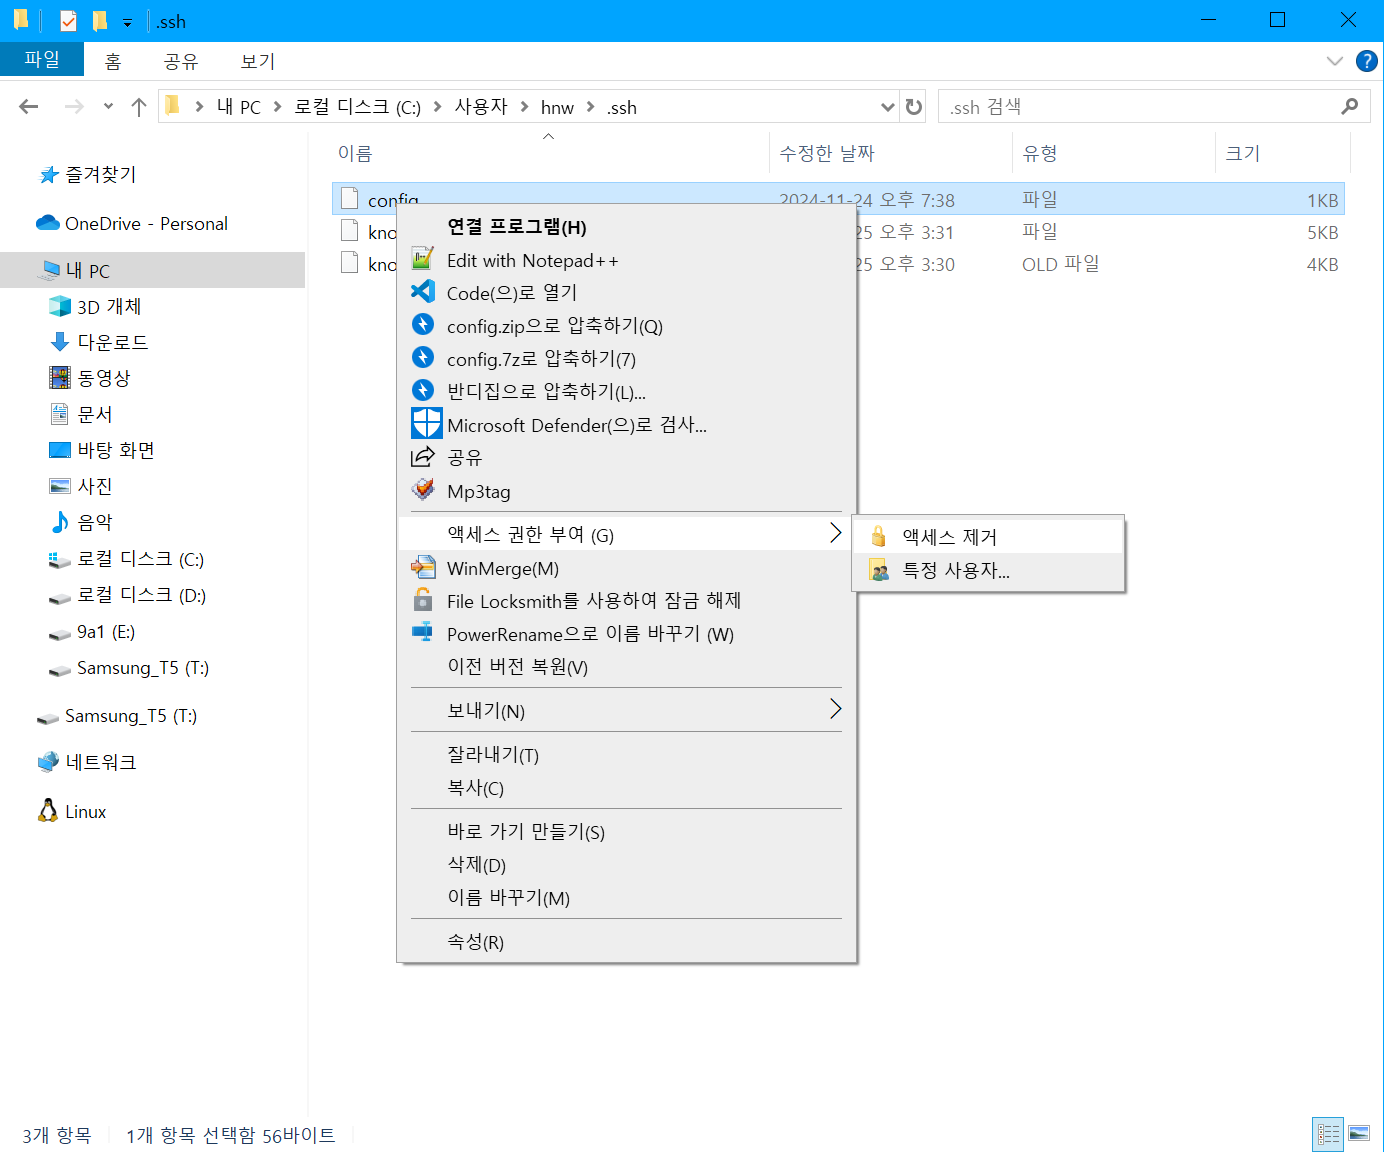This screenshot has width=1384, height=1152.
Task: Open file with VS Code icon
Action: tap(423, 292)
